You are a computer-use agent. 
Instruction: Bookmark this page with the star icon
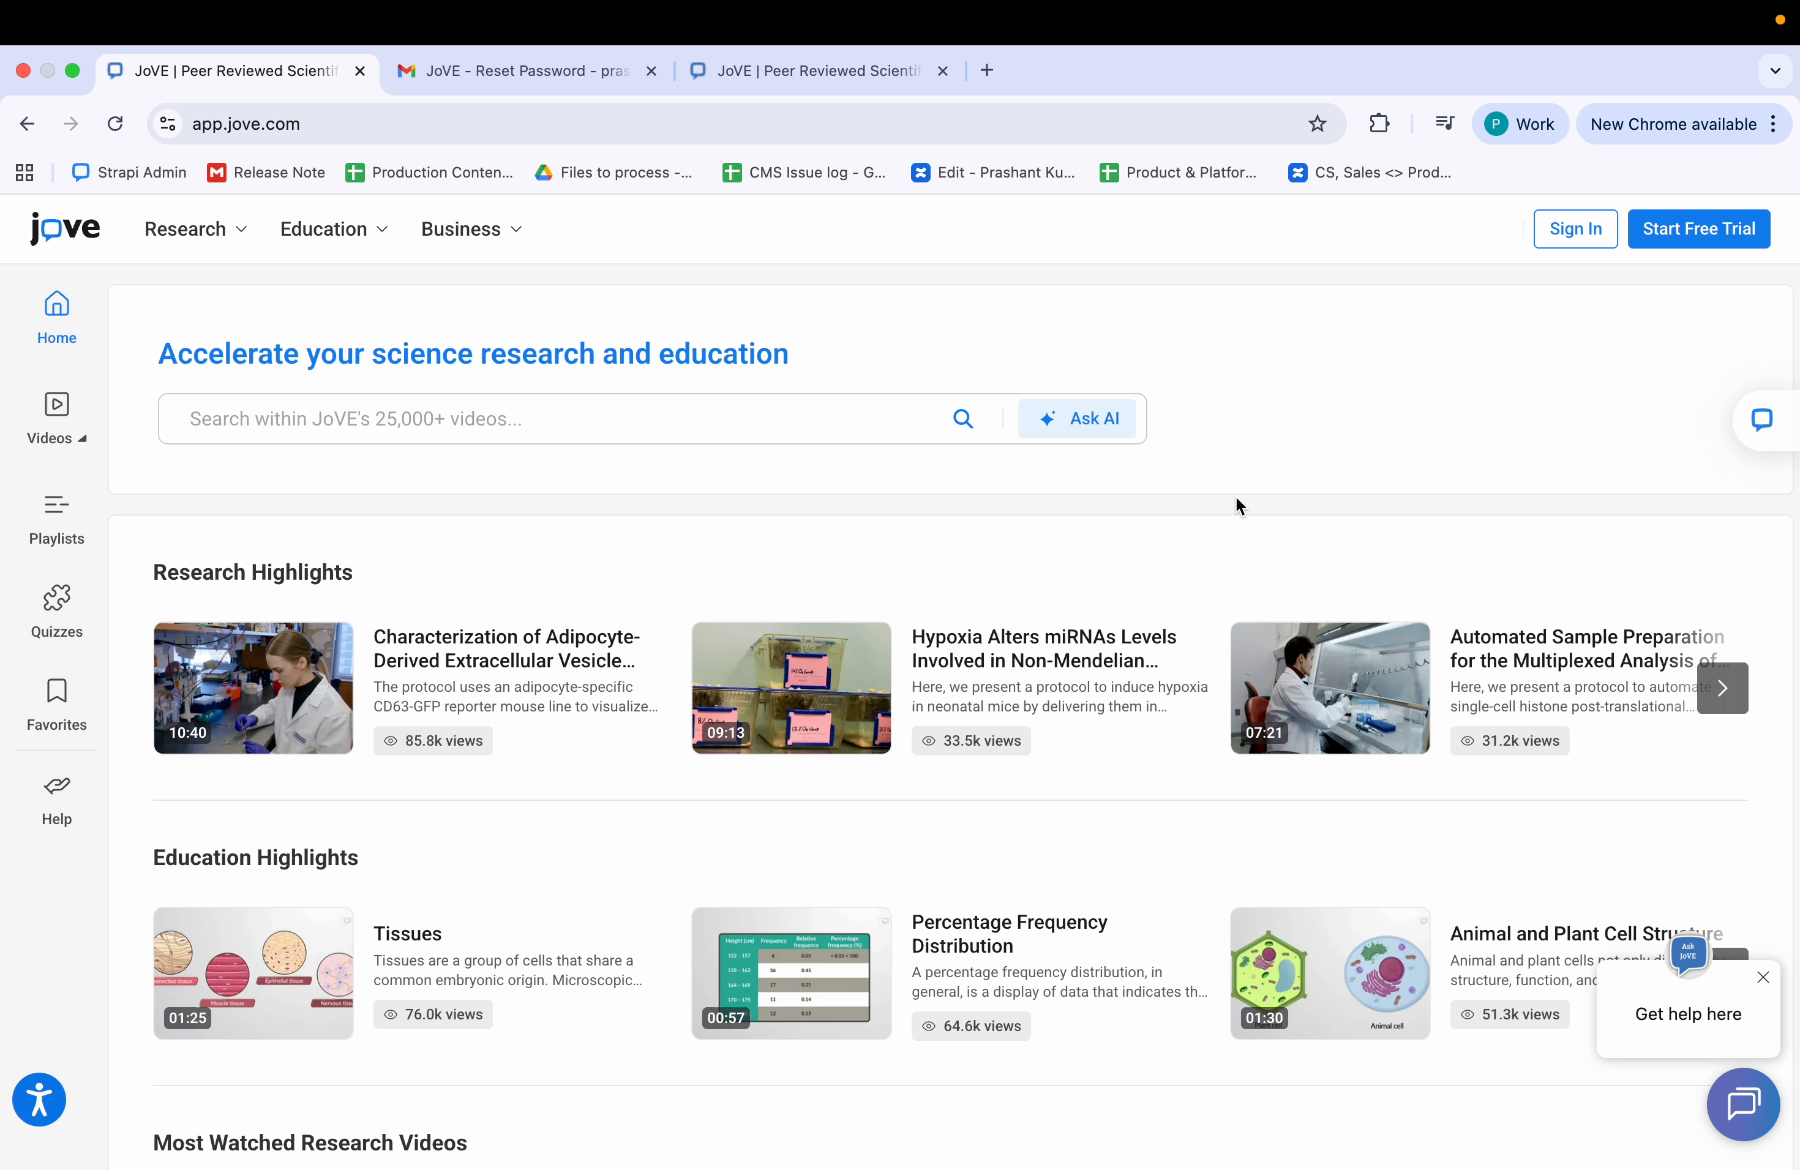(x=1317, y=124)
